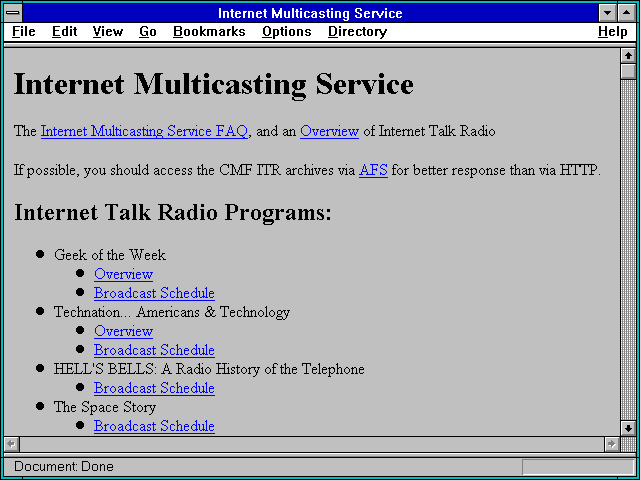Click the 'Document: Done' status text
The image size is (640, 480).
(64, 467)
